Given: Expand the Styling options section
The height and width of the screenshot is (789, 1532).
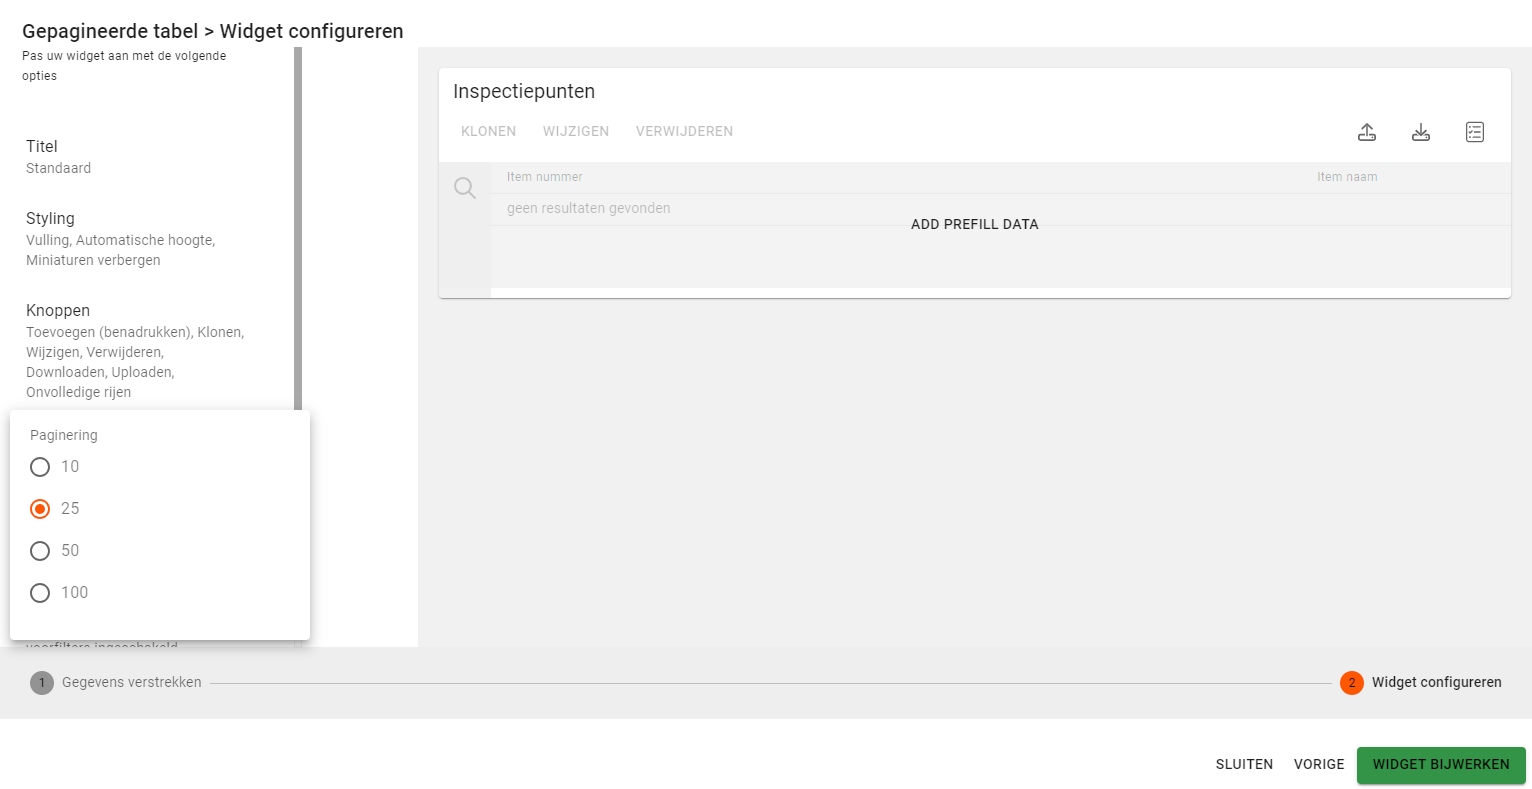Looking at the screenshot, I should [50, 219].
